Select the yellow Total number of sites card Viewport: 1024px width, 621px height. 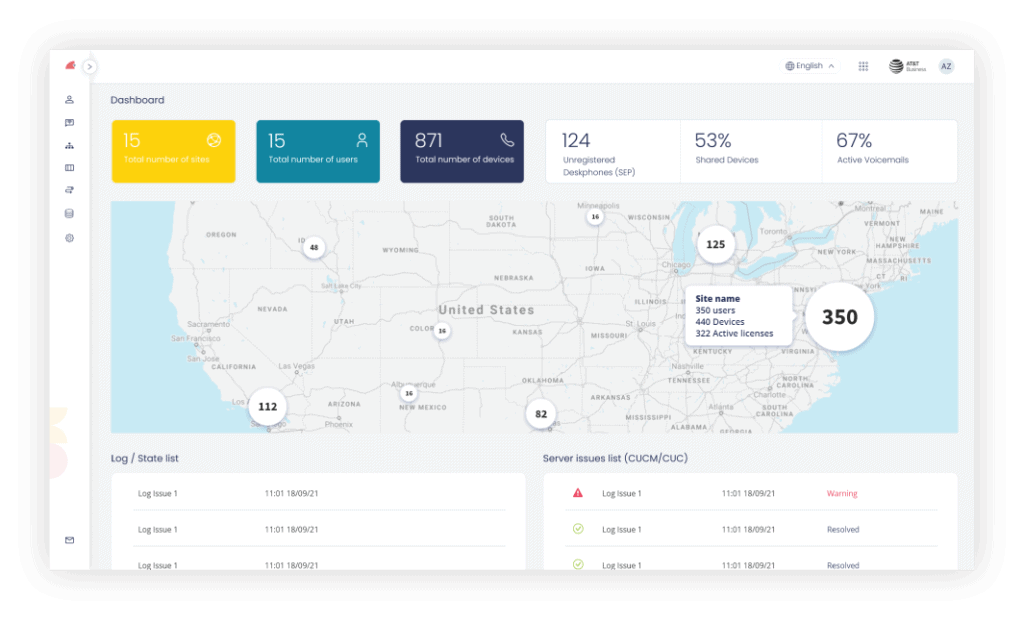[173, 151]
